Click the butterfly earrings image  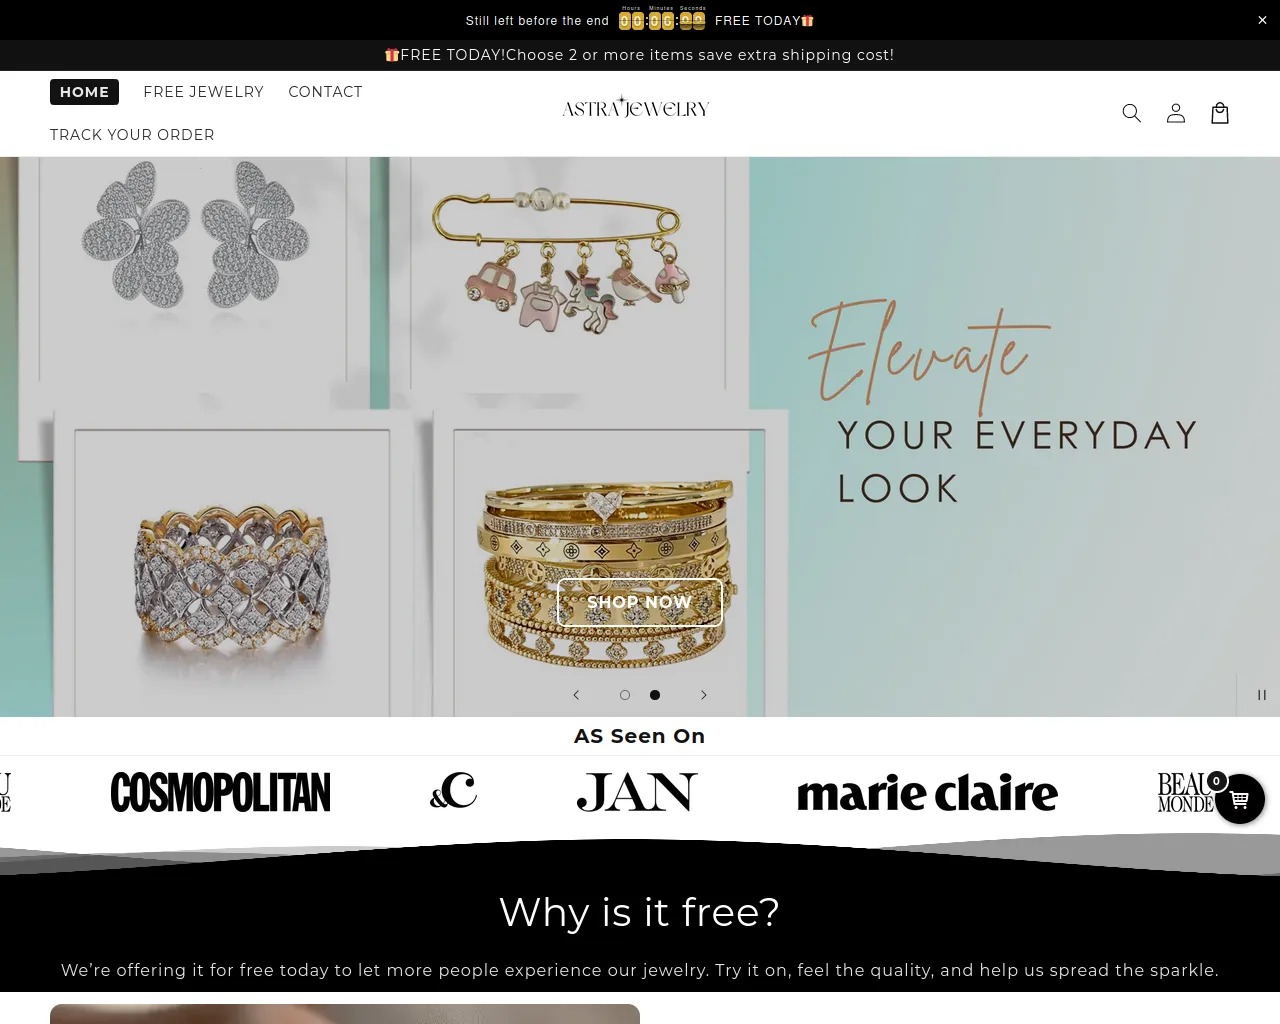coord(195,235)
